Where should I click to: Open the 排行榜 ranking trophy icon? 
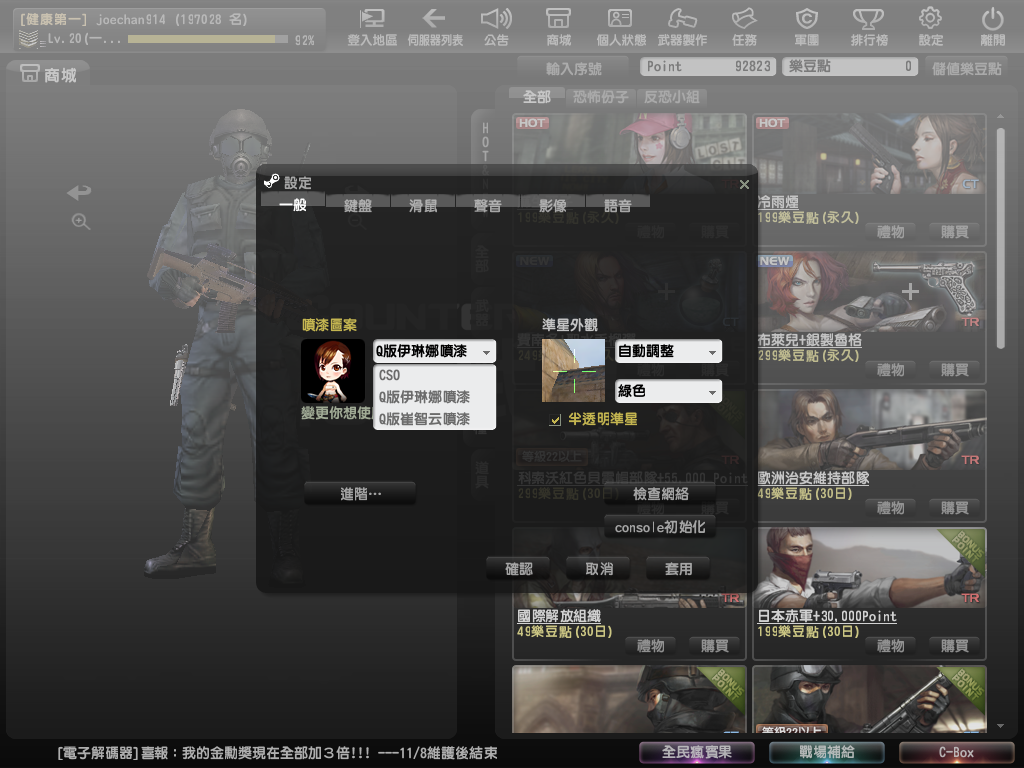pos(869,27)
